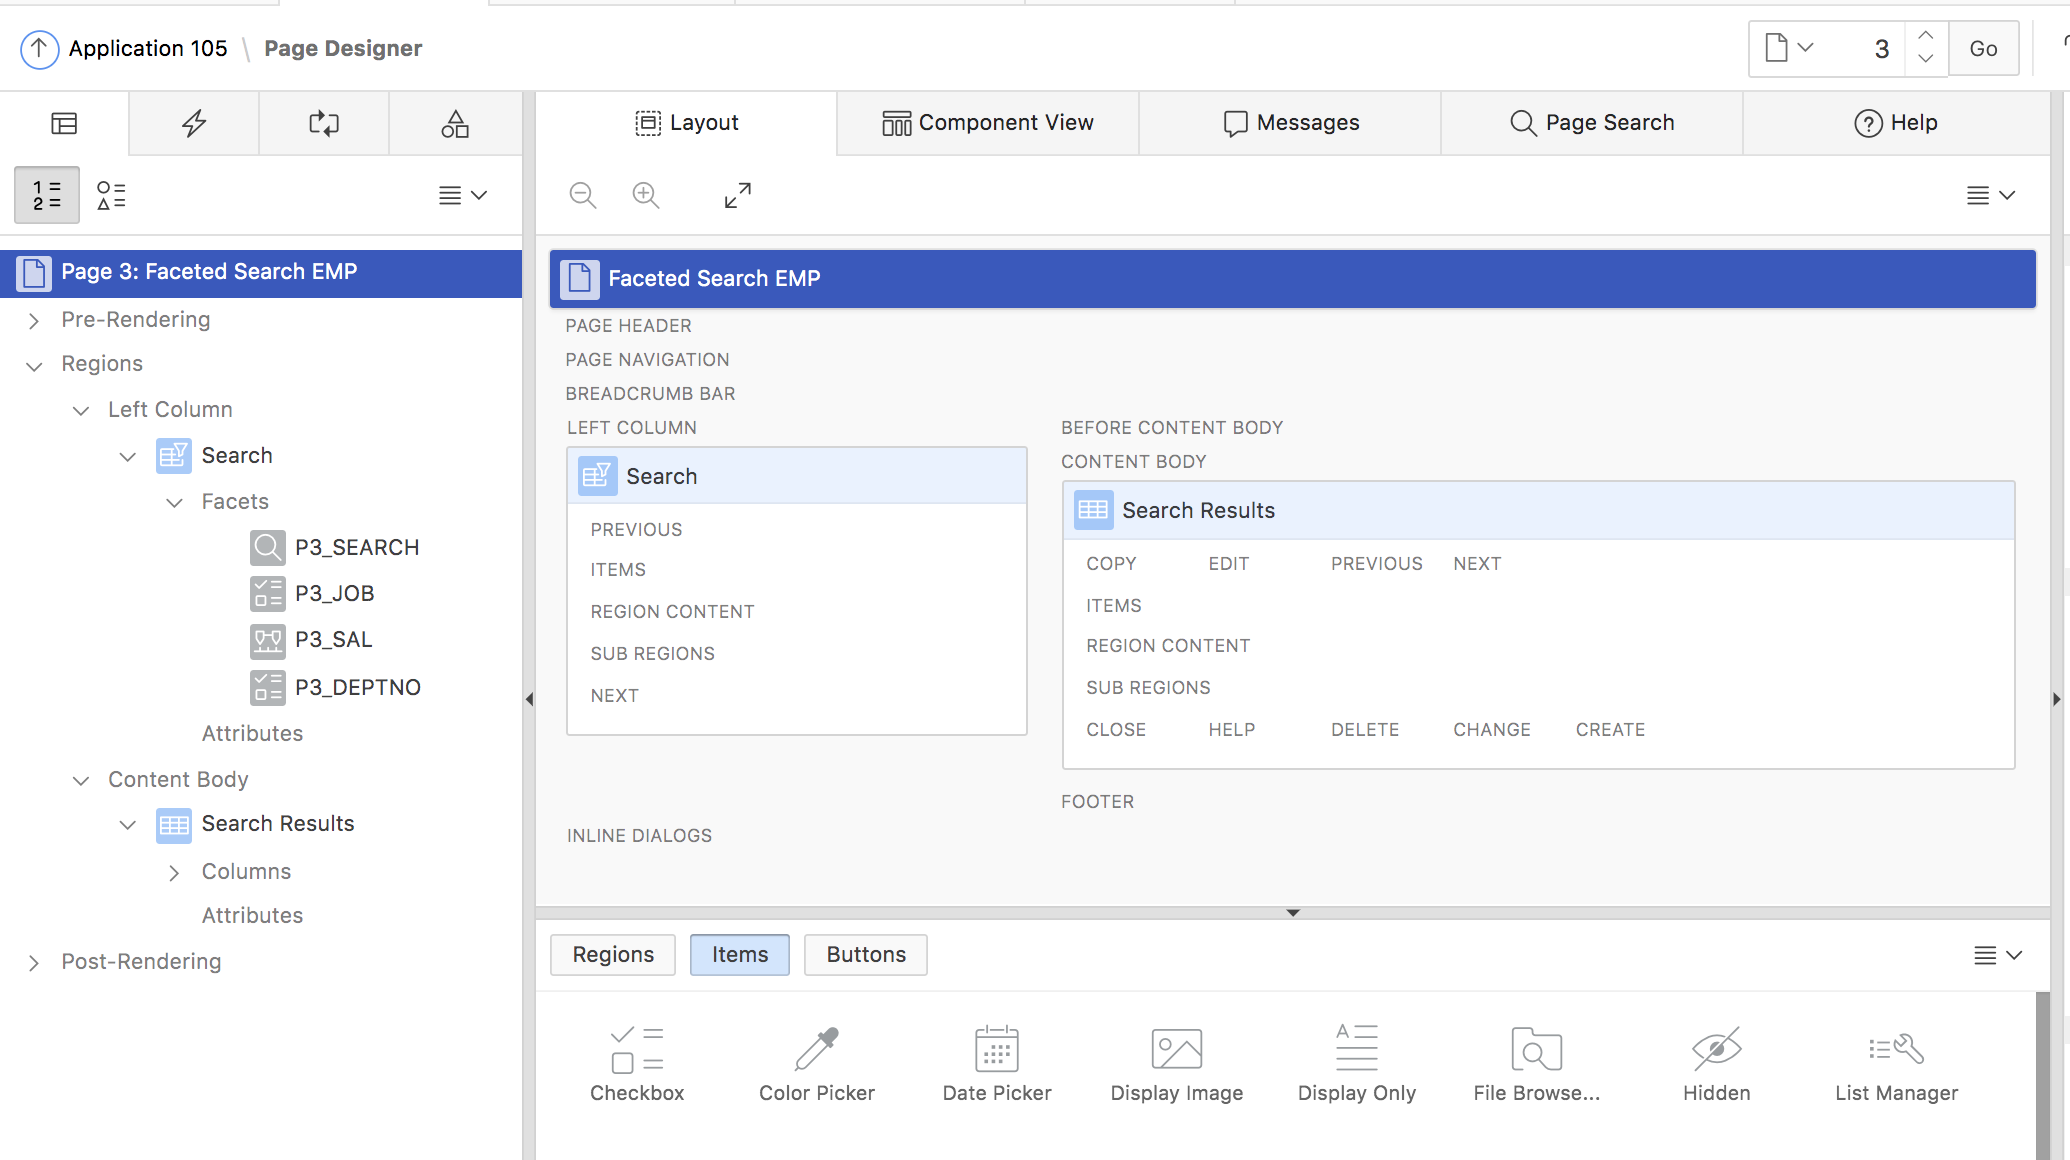Switch to the Component View tab
The width and height of the screenshot is (2070, 1160).
(x=988, y=122)
